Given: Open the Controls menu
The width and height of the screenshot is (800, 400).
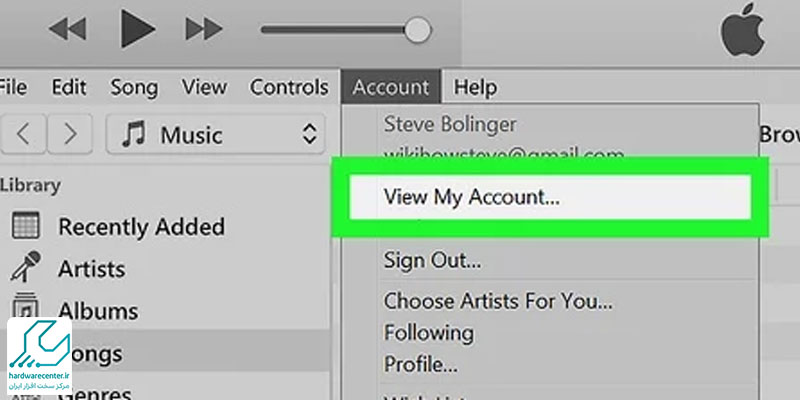Looking at the screenshot, I should coord(289,87).
